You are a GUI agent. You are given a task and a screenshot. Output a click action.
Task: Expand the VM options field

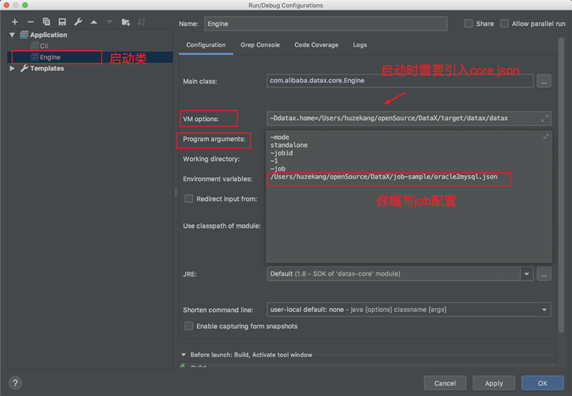(x=545, y=119)
